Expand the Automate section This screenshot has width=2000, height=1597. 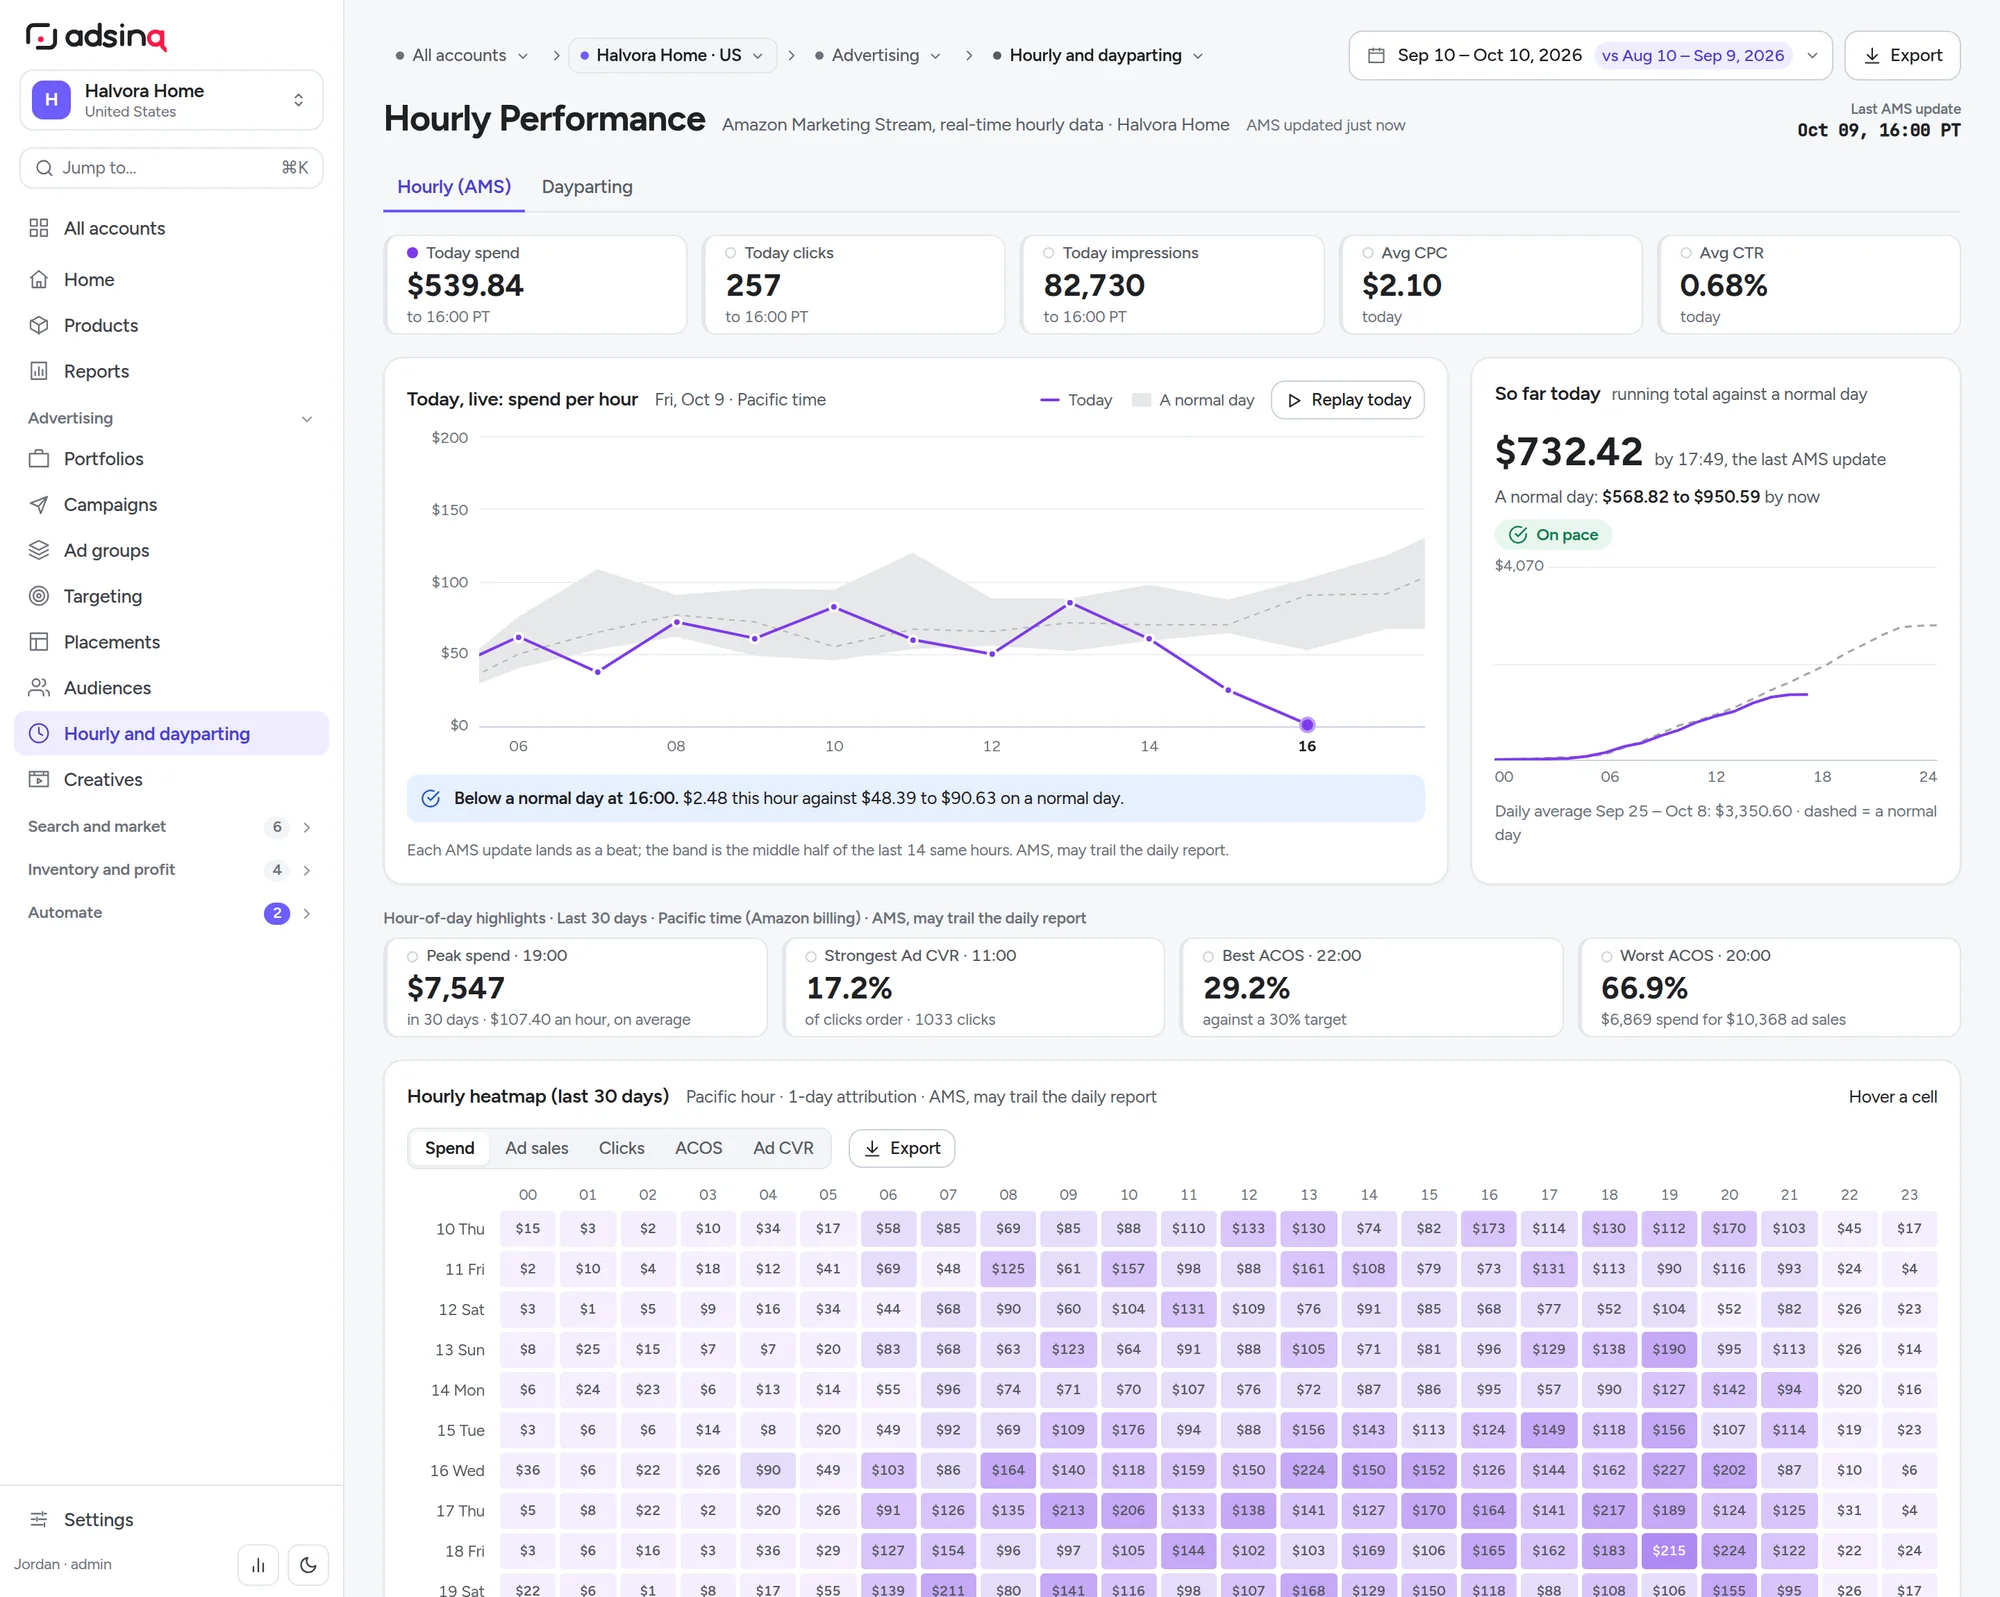tap(171, 913)
